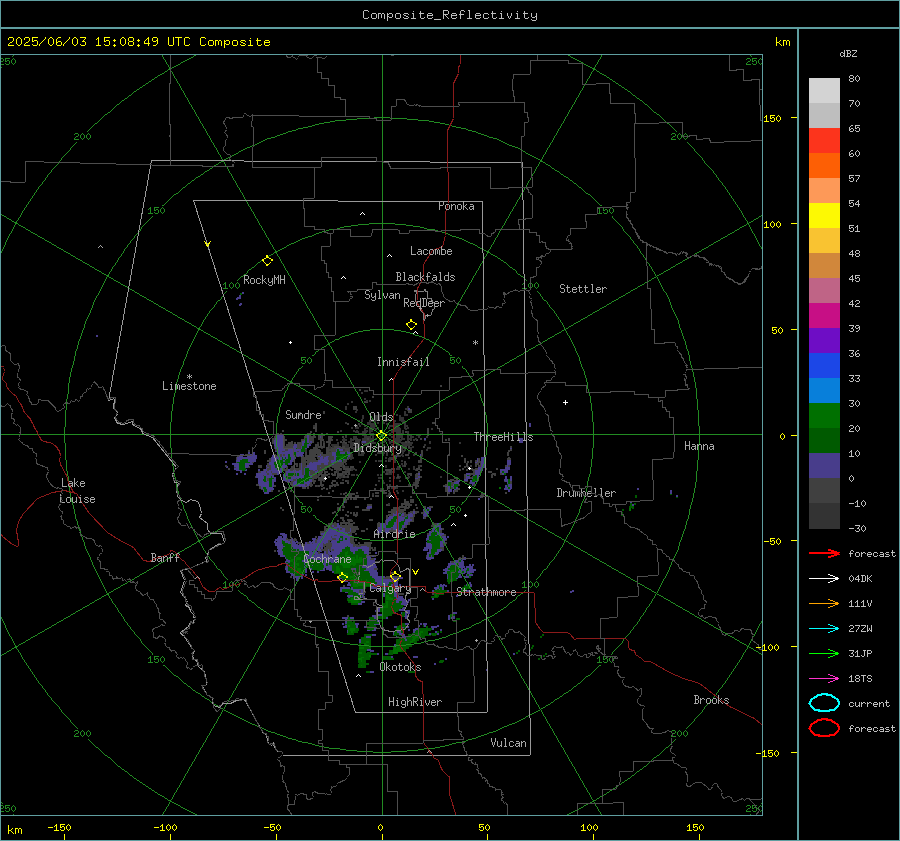The image size is (900, 841).
Task: Click the Lake Louise label
Action: (77, 491)
